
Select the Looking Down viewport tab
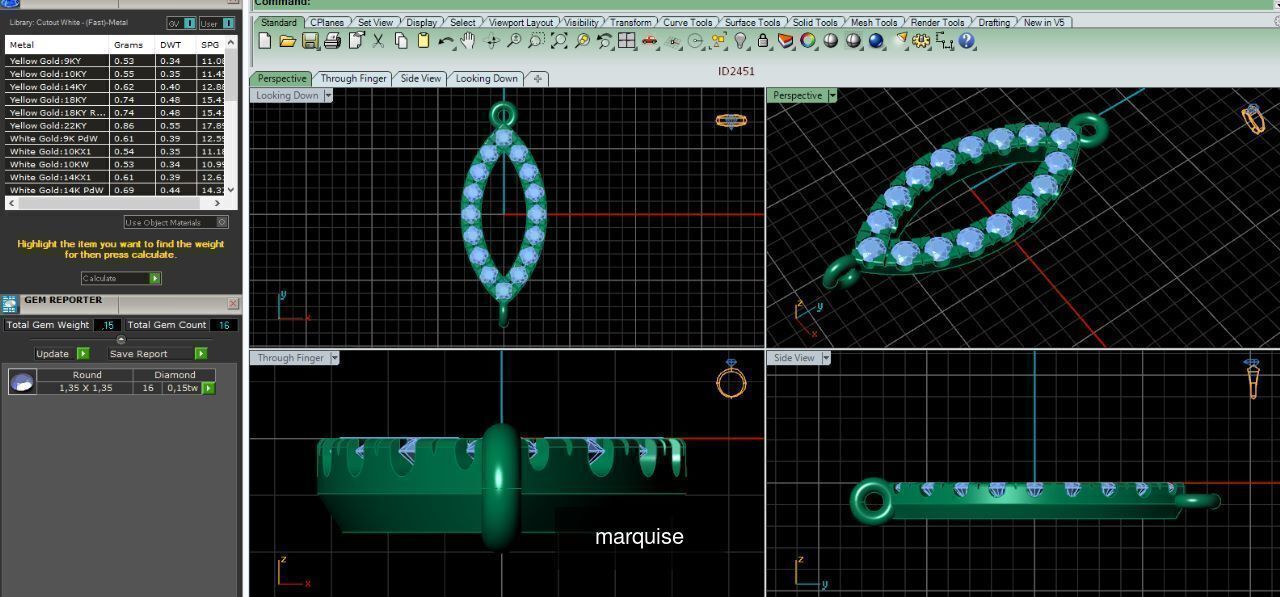pos(487,78)
